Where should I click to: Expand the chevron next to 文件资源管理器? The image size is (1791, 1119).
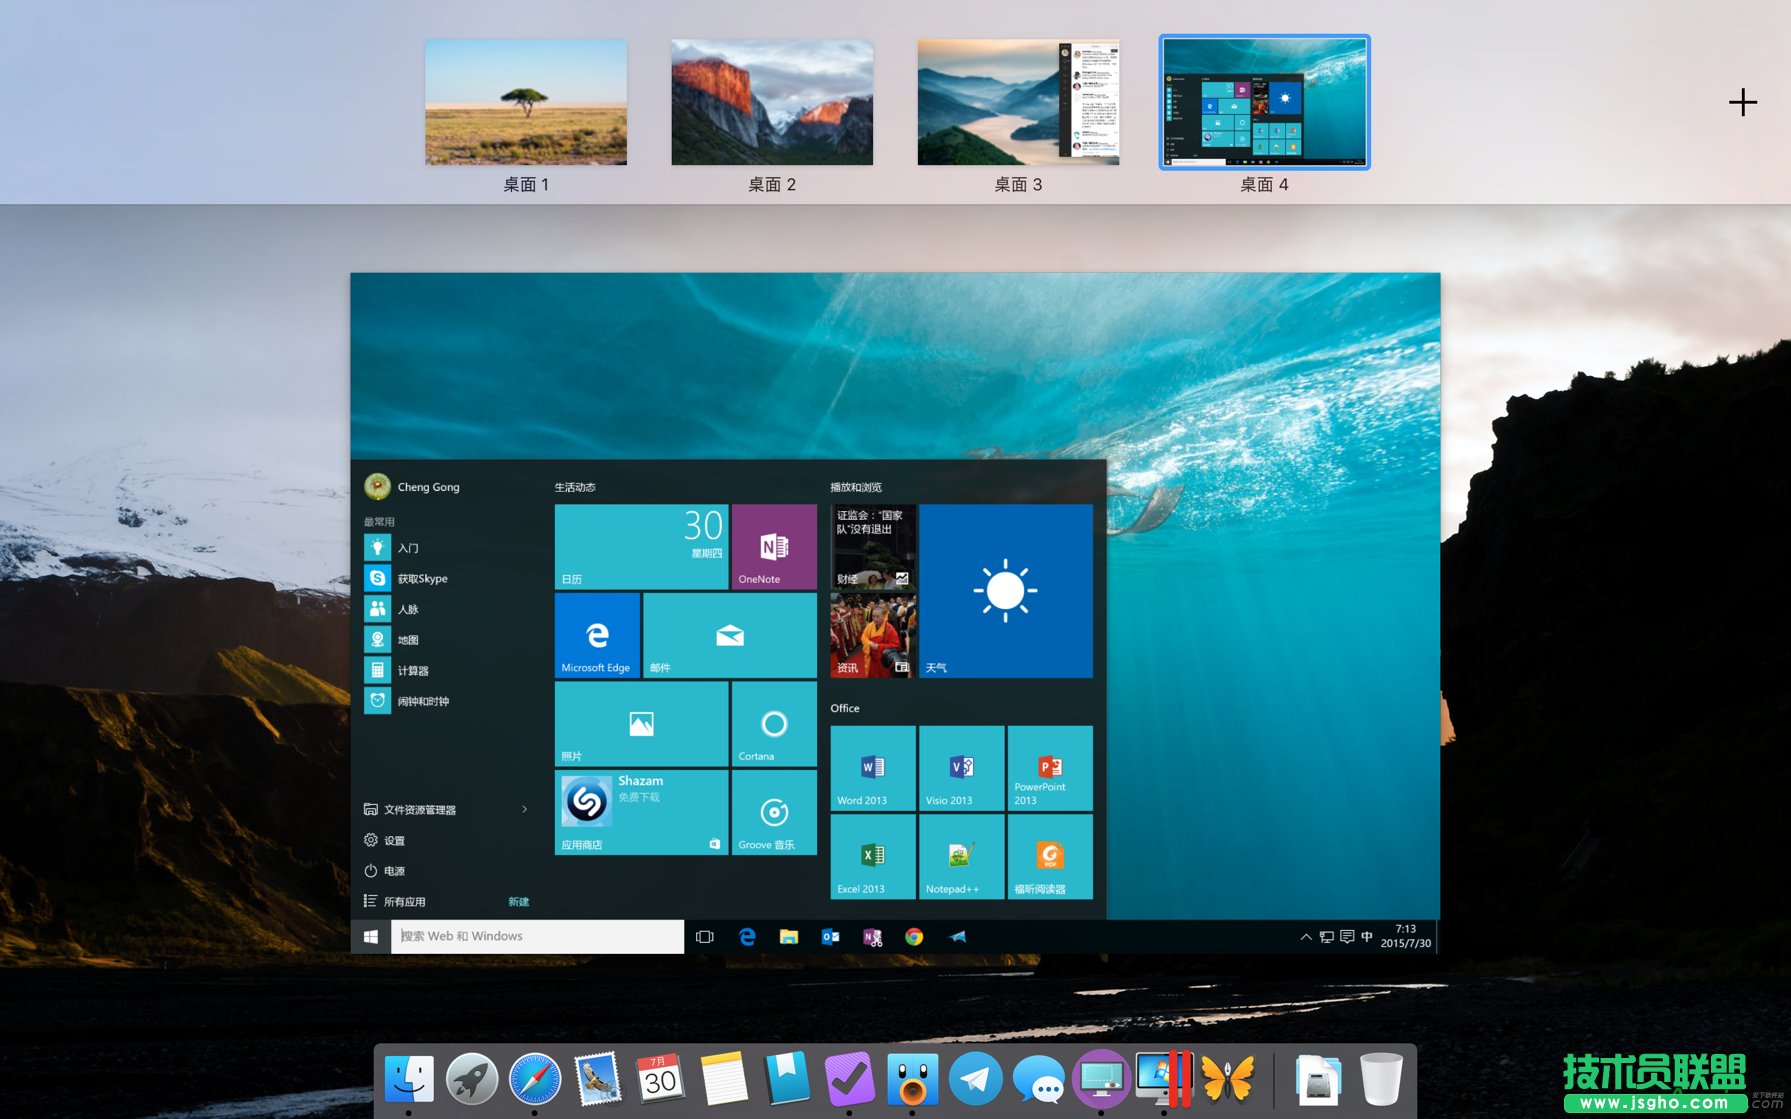[524, 810]
